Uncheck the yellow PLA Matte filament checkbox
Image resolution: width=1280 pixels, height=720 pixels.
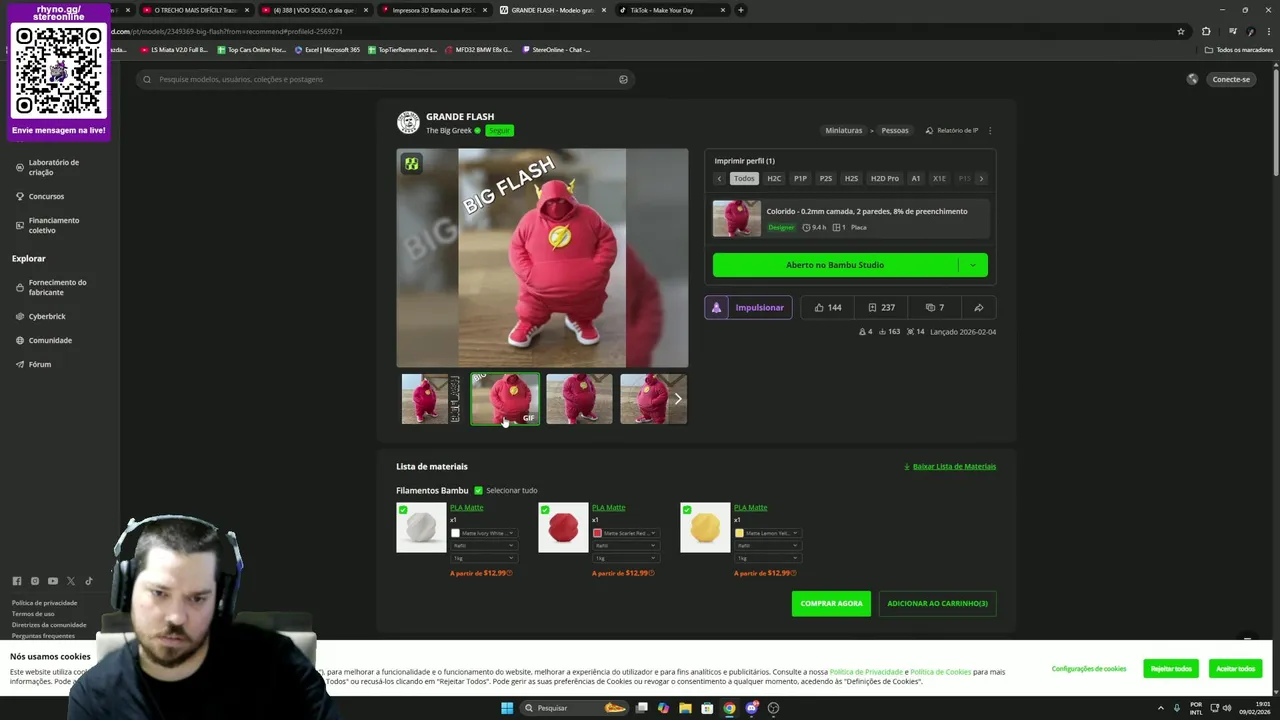[687, 510]
